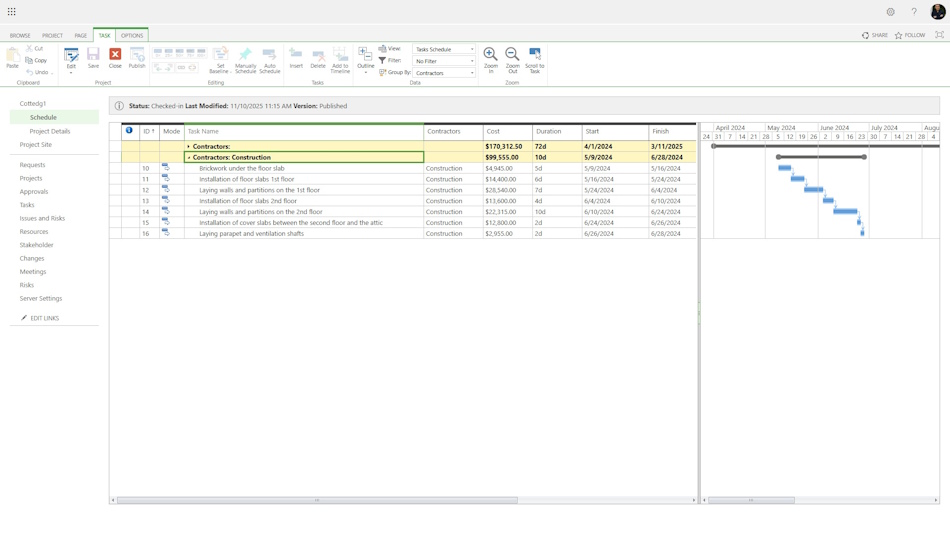Screen dimensions: 950x534
Task: Open Stakeholder link in sidebar
Action: tap(36, 245)
